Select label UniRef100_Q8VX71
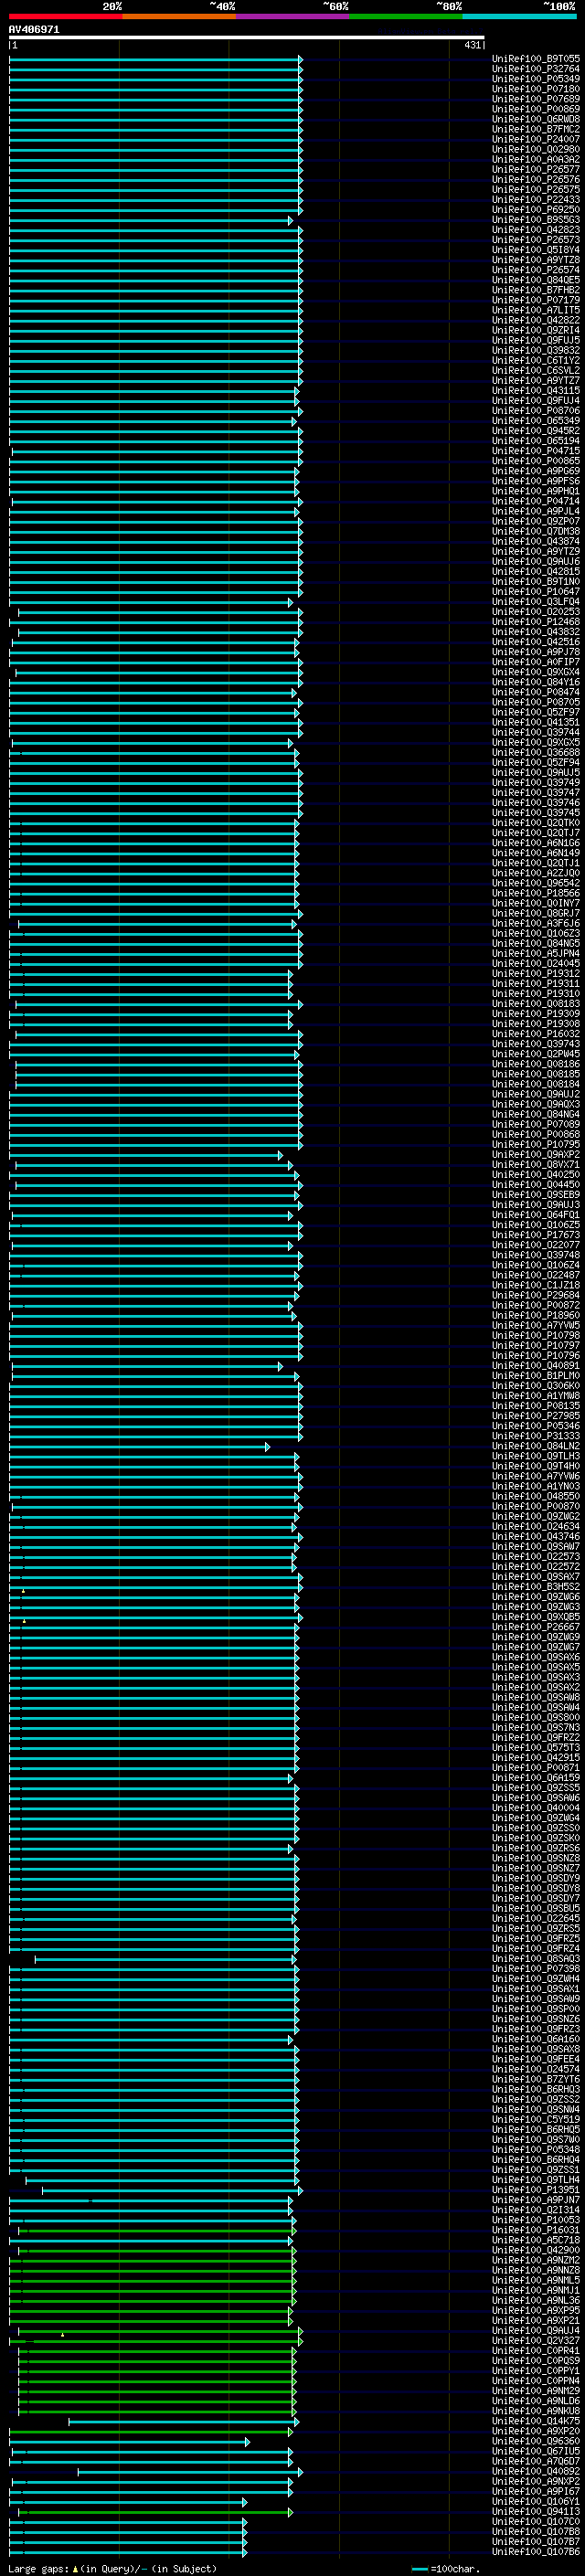This screenshot has width=585, height=2576. (x=536, y=1165)
